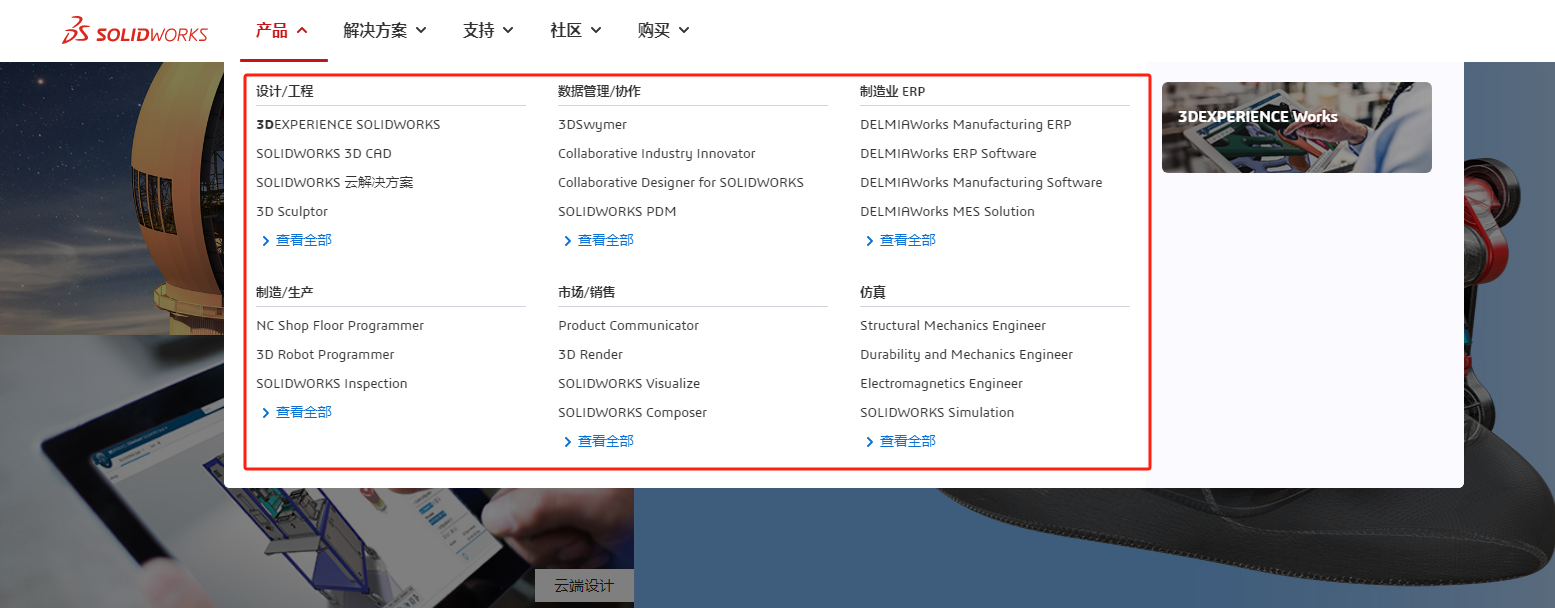Open the 3DEXPERIENCE Works thumbnail card
The width and height of the screenshot is (1555, 608).
(1296, 127)
